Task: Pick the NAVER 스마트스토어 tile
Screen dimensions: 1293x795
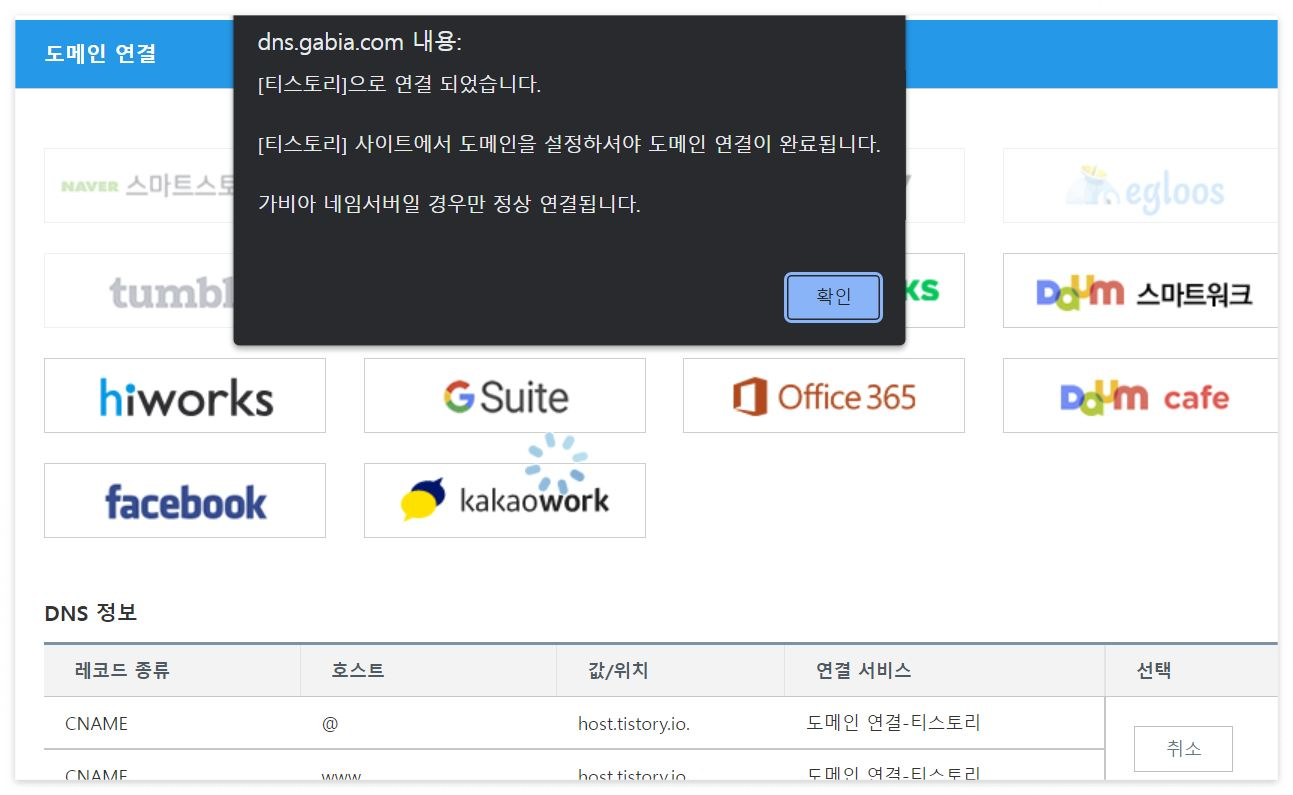Action: coord(139,186)
